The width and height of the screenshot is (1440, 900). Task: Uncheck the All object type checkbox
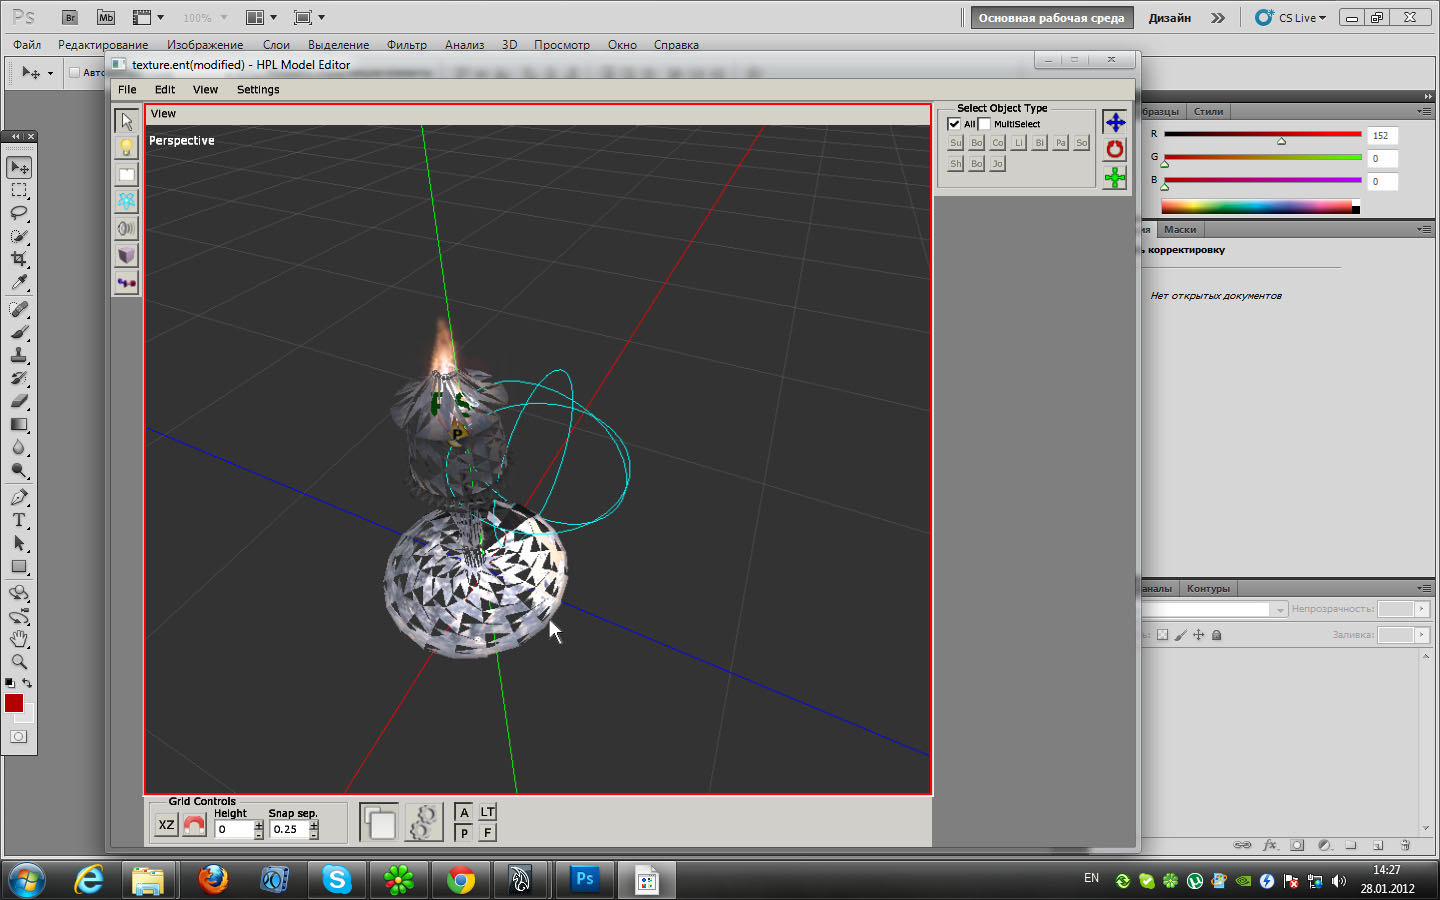954,124
